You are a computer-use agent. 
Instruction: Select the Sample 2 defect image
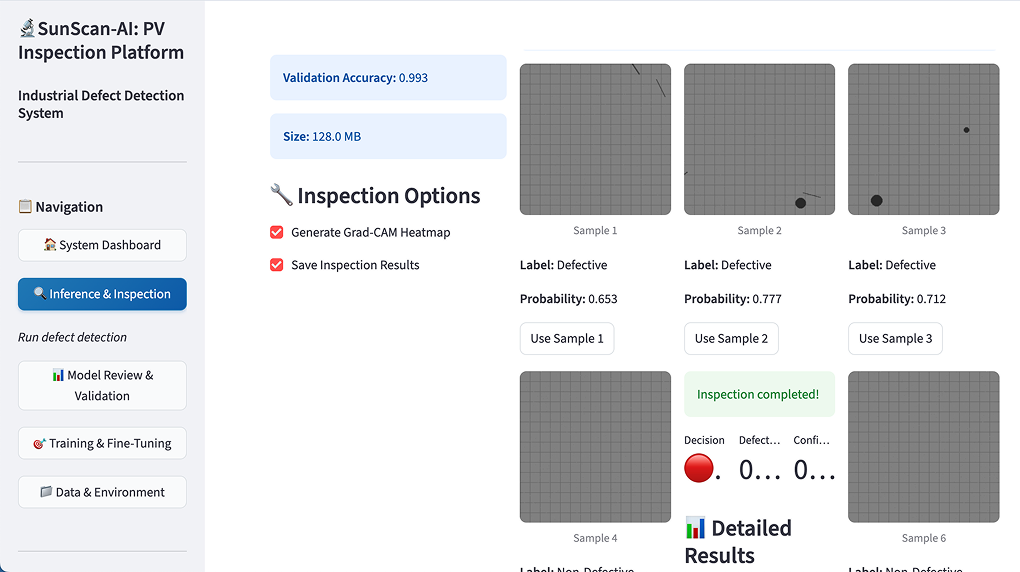[759, 139]
